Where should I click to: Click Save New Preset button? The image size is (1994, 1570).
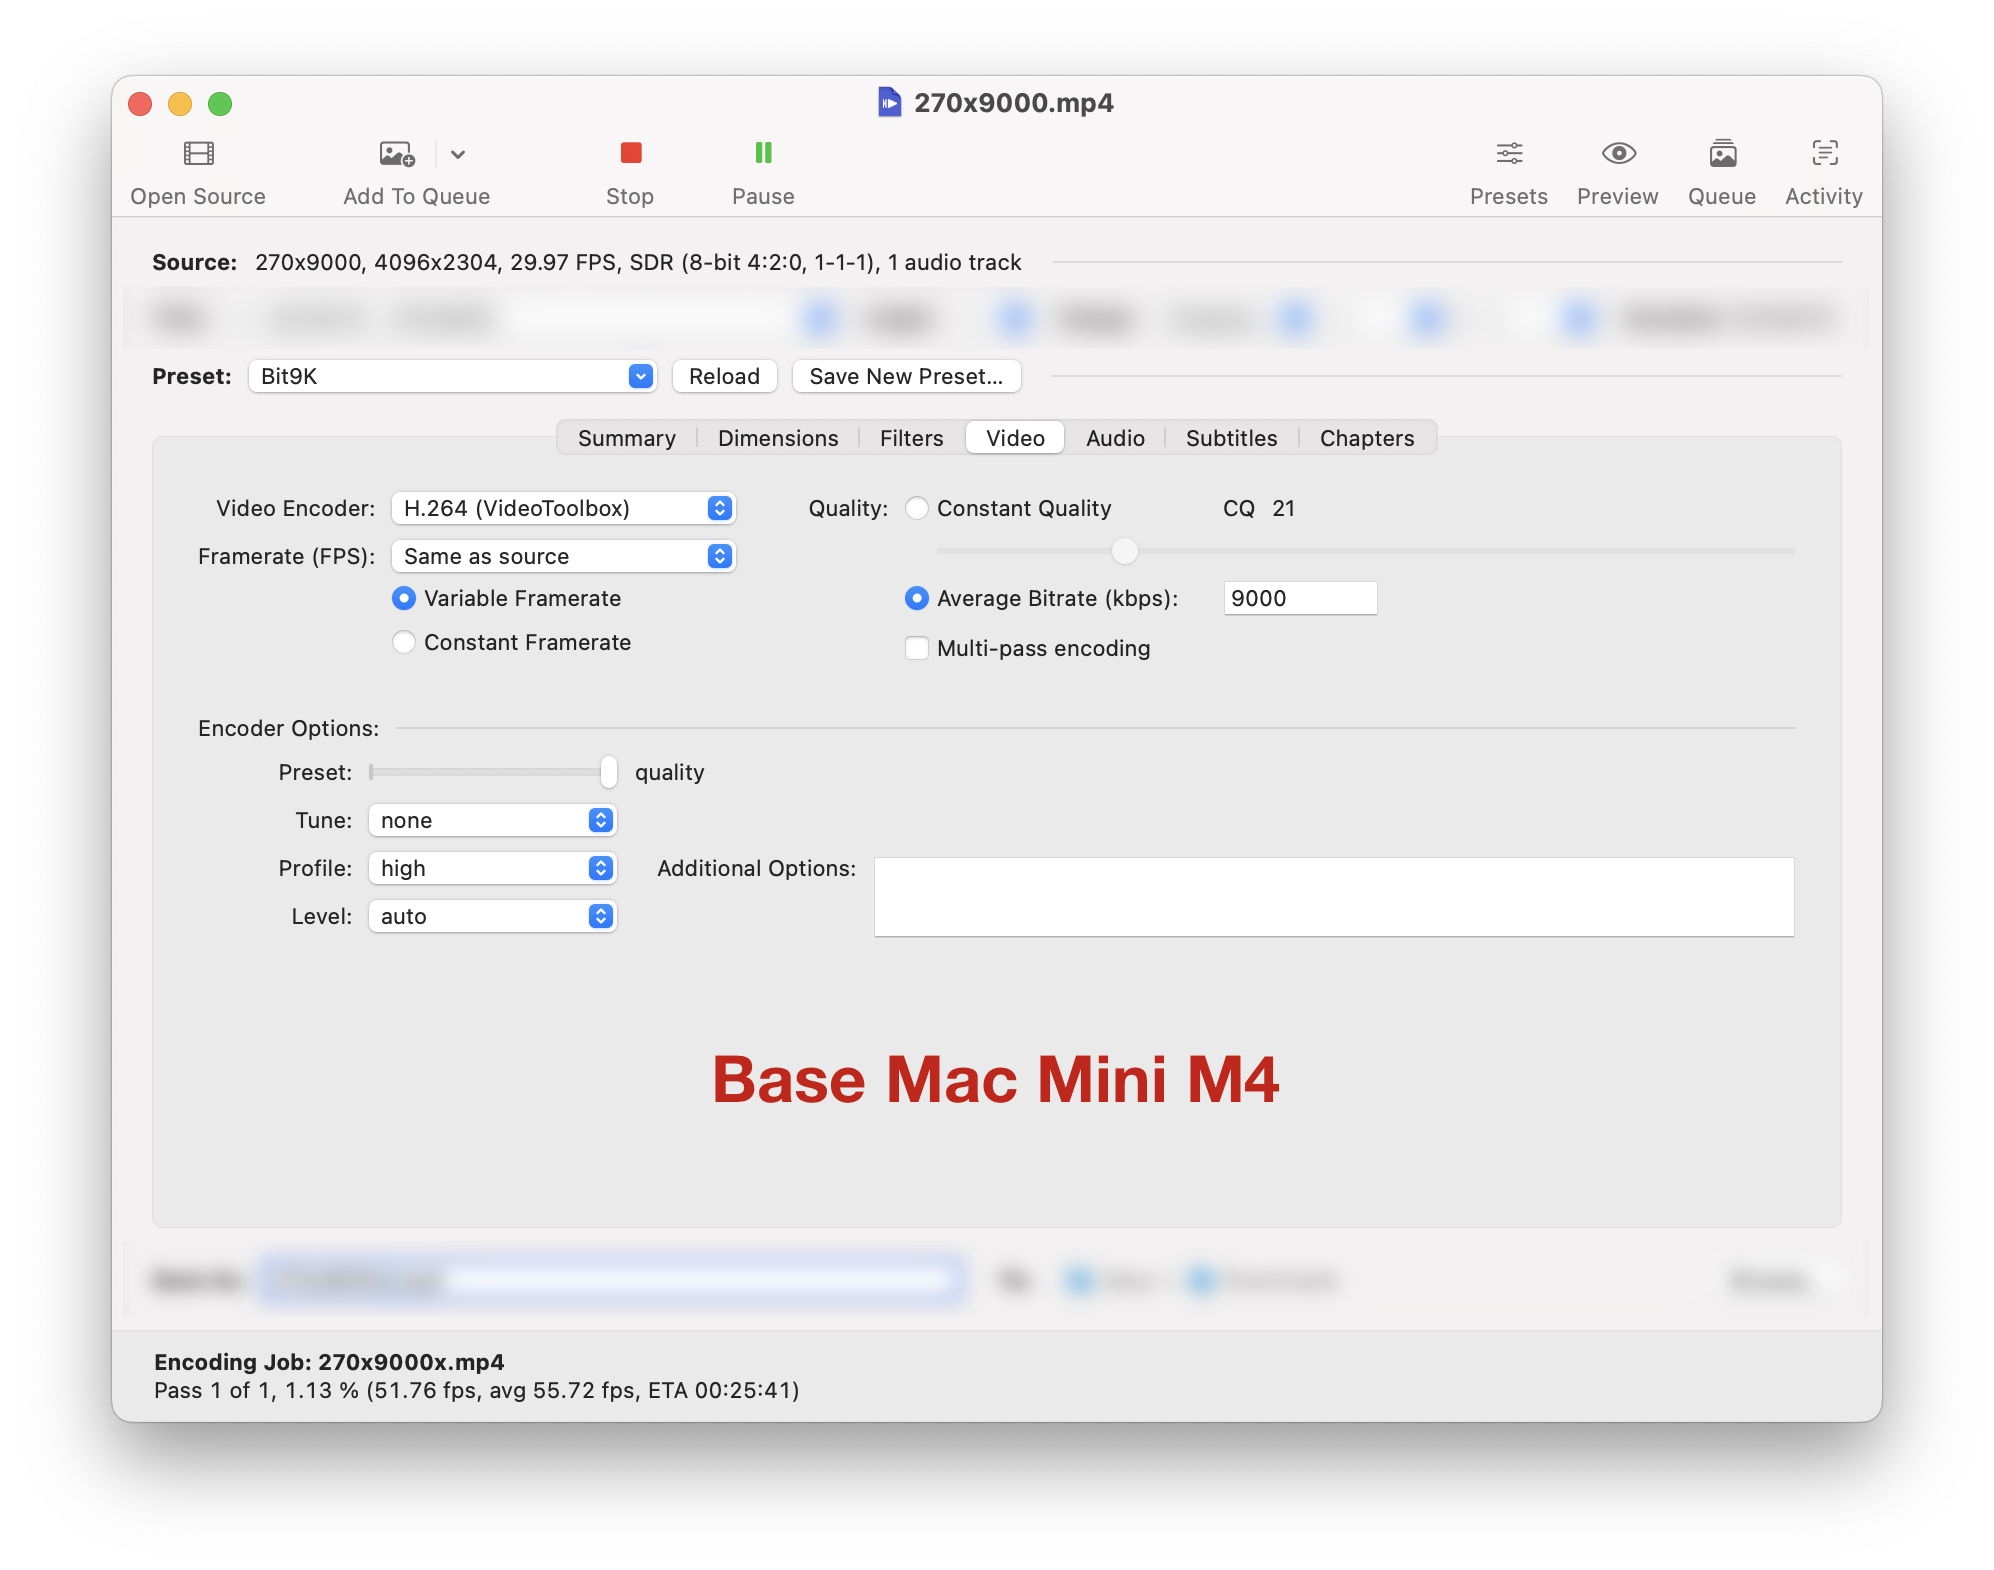tap(905, 376)
